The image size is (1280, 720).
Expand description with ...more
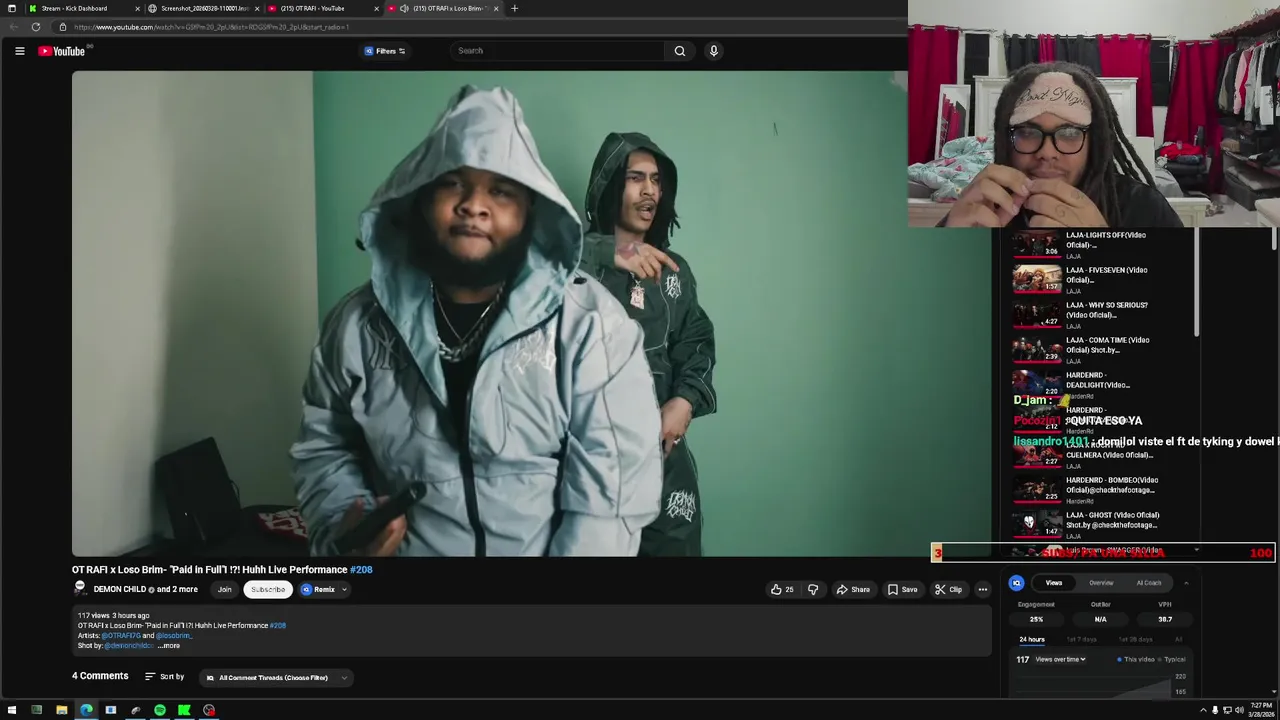pos(169,646)
